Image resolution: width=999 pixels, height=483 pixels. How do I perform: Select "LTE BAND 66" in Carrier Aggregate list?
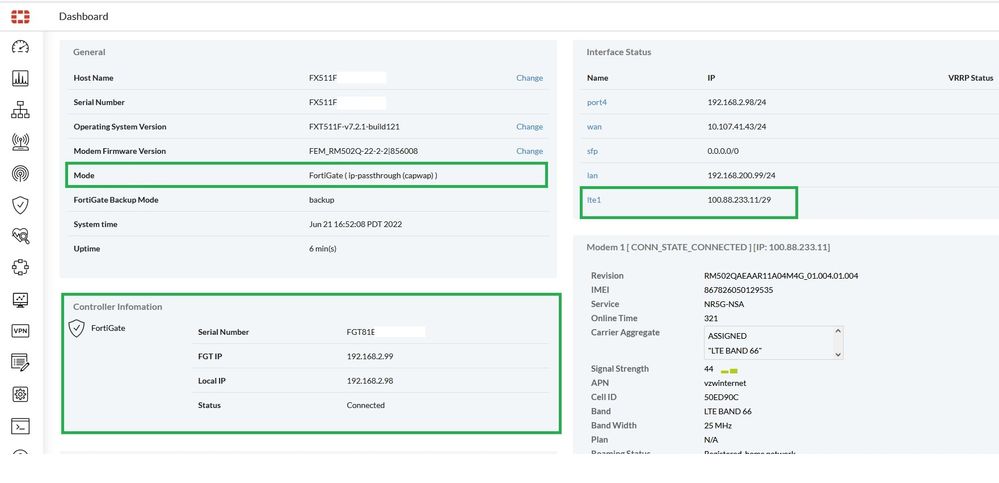[735, 351]
